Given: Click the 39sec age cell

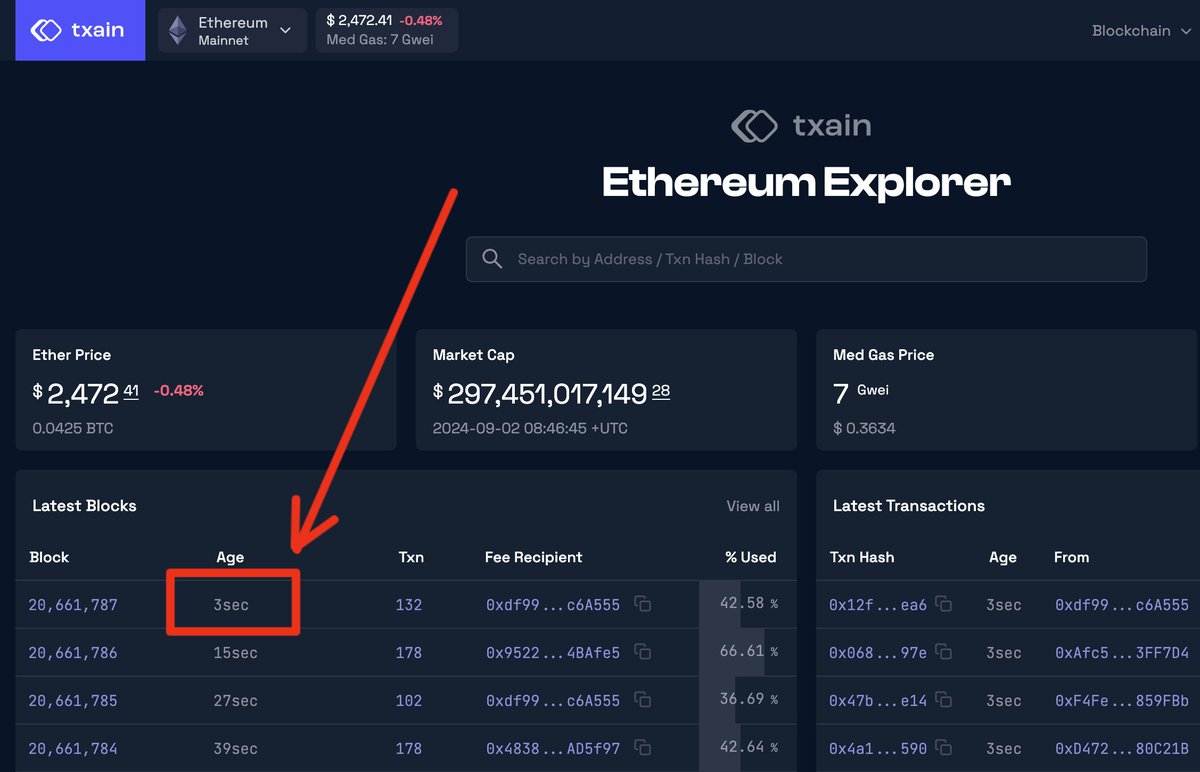Looking at the screenshot, I should 236,749.
